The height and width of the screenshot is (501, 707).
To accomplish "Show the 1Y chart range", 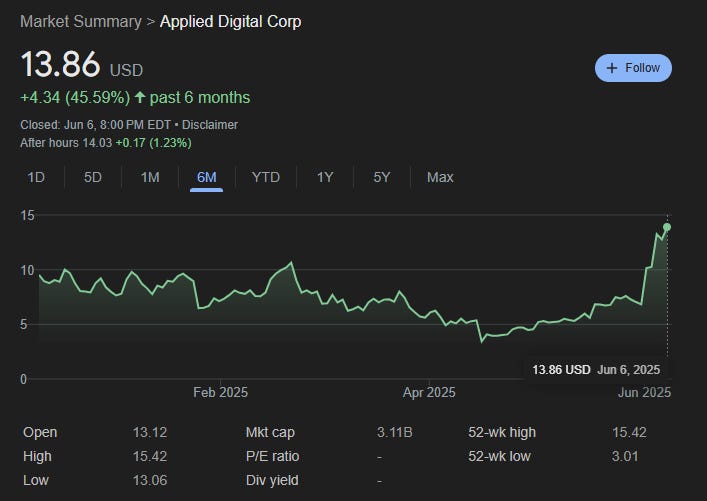I will pos(325,177).
